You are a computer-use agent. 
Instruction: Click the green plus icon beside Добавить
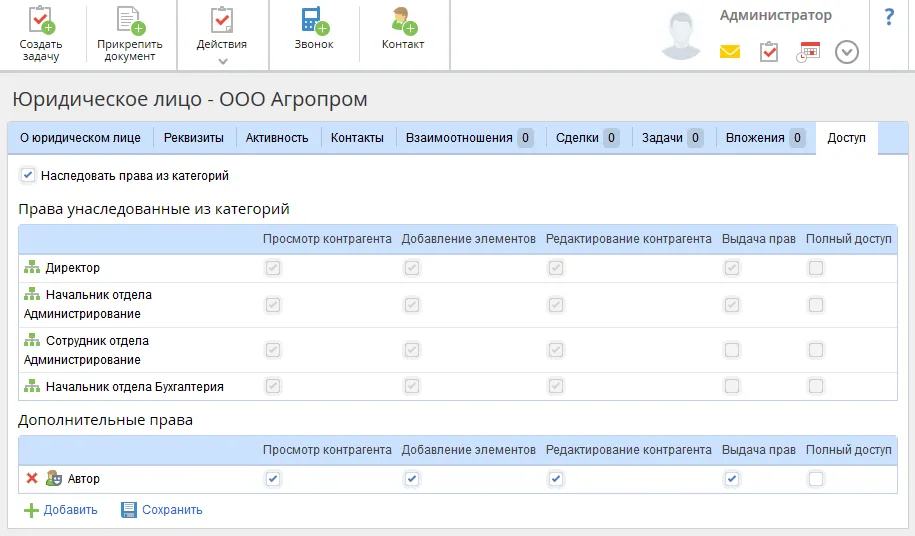point(31,510)
